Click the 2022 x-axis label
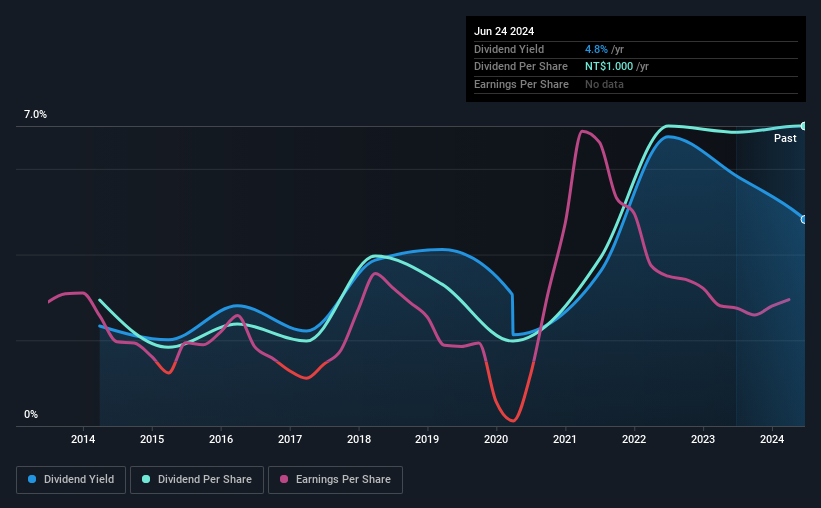 coord(634,439)
